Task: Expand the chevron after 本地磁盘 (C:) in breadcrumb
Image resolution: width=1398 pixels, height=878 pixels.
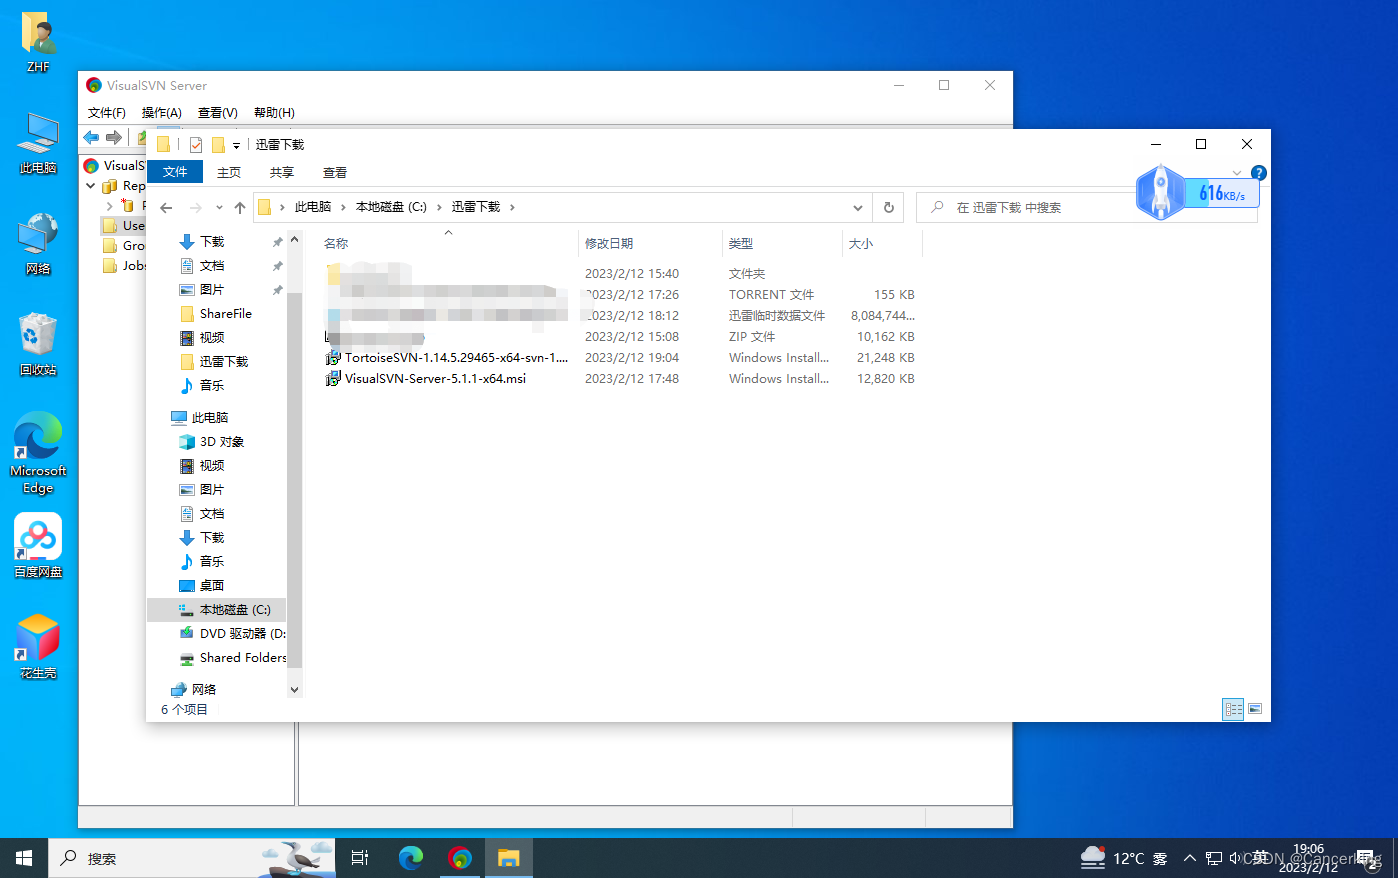Action: [x=439, y=207]
